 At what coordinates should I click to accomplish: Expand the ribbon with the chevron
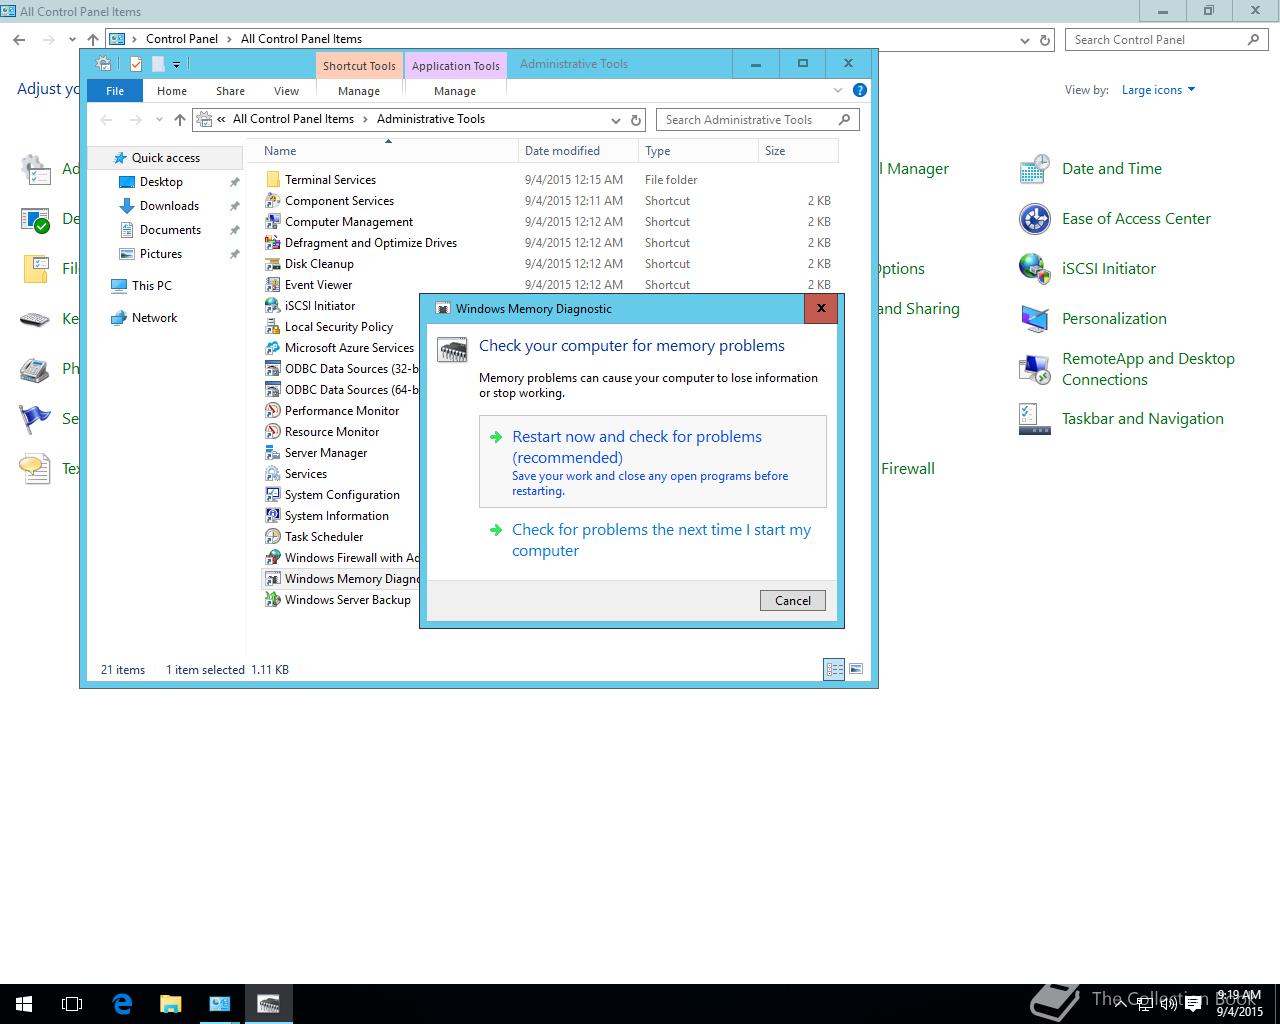[838, 90]
